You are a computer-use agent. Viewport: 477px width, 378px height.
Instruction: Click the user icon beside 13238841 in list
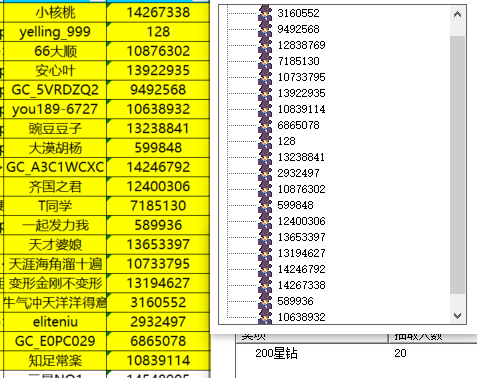(x=265, y=157)
